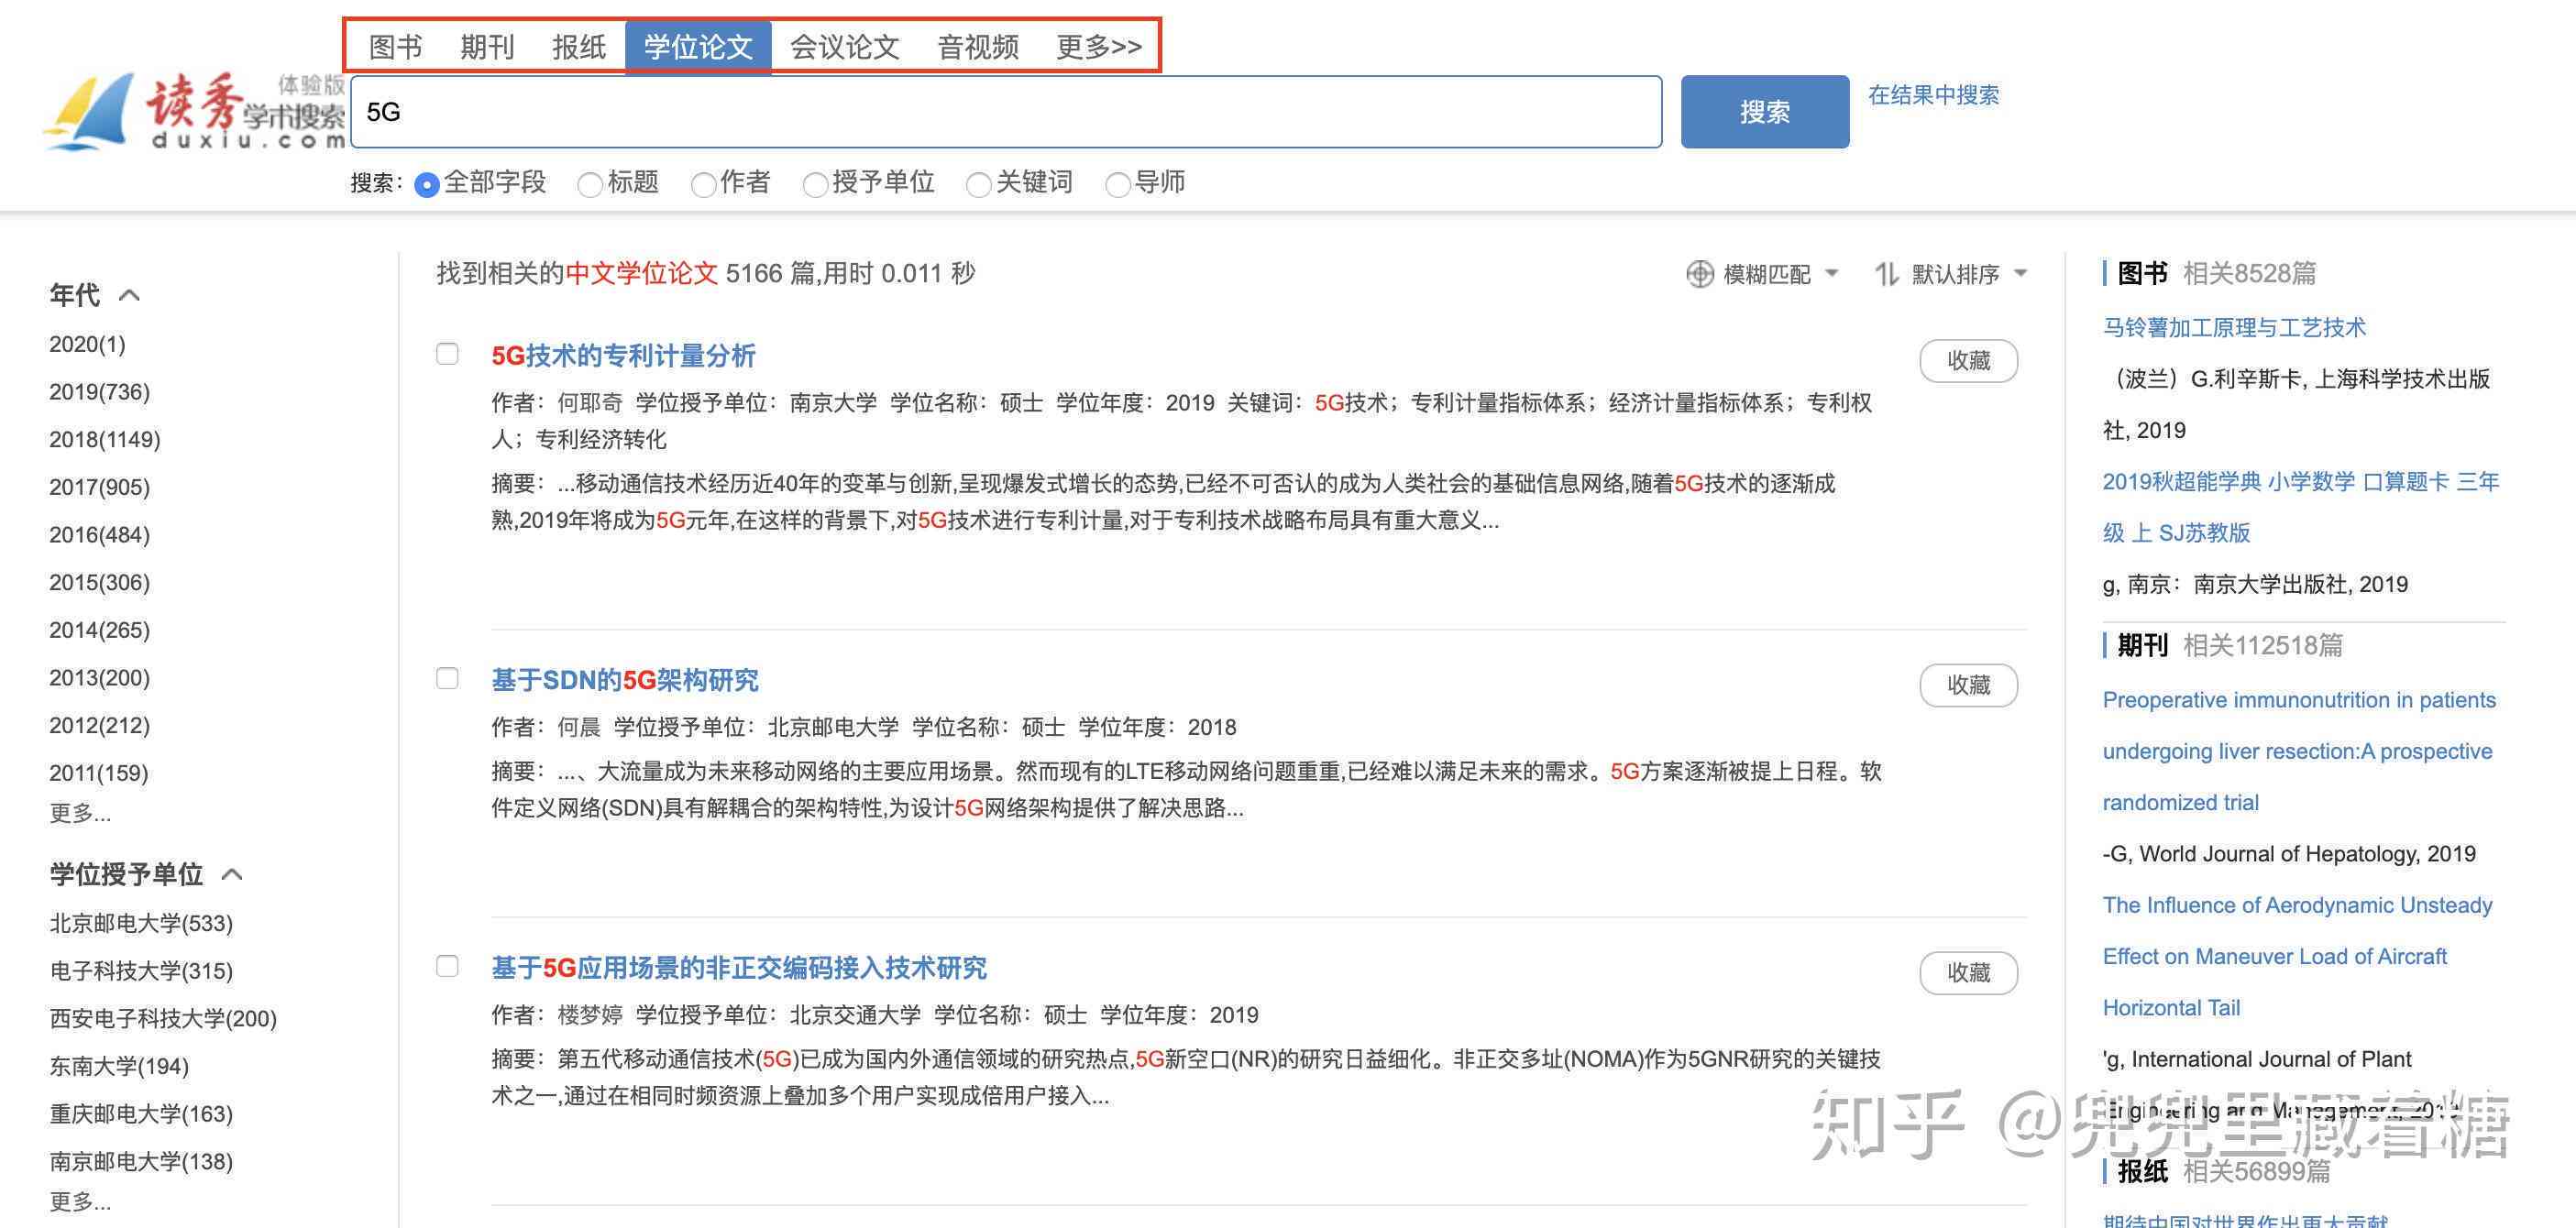Click the 在结果中搜索 link

tap(1934, 95)
